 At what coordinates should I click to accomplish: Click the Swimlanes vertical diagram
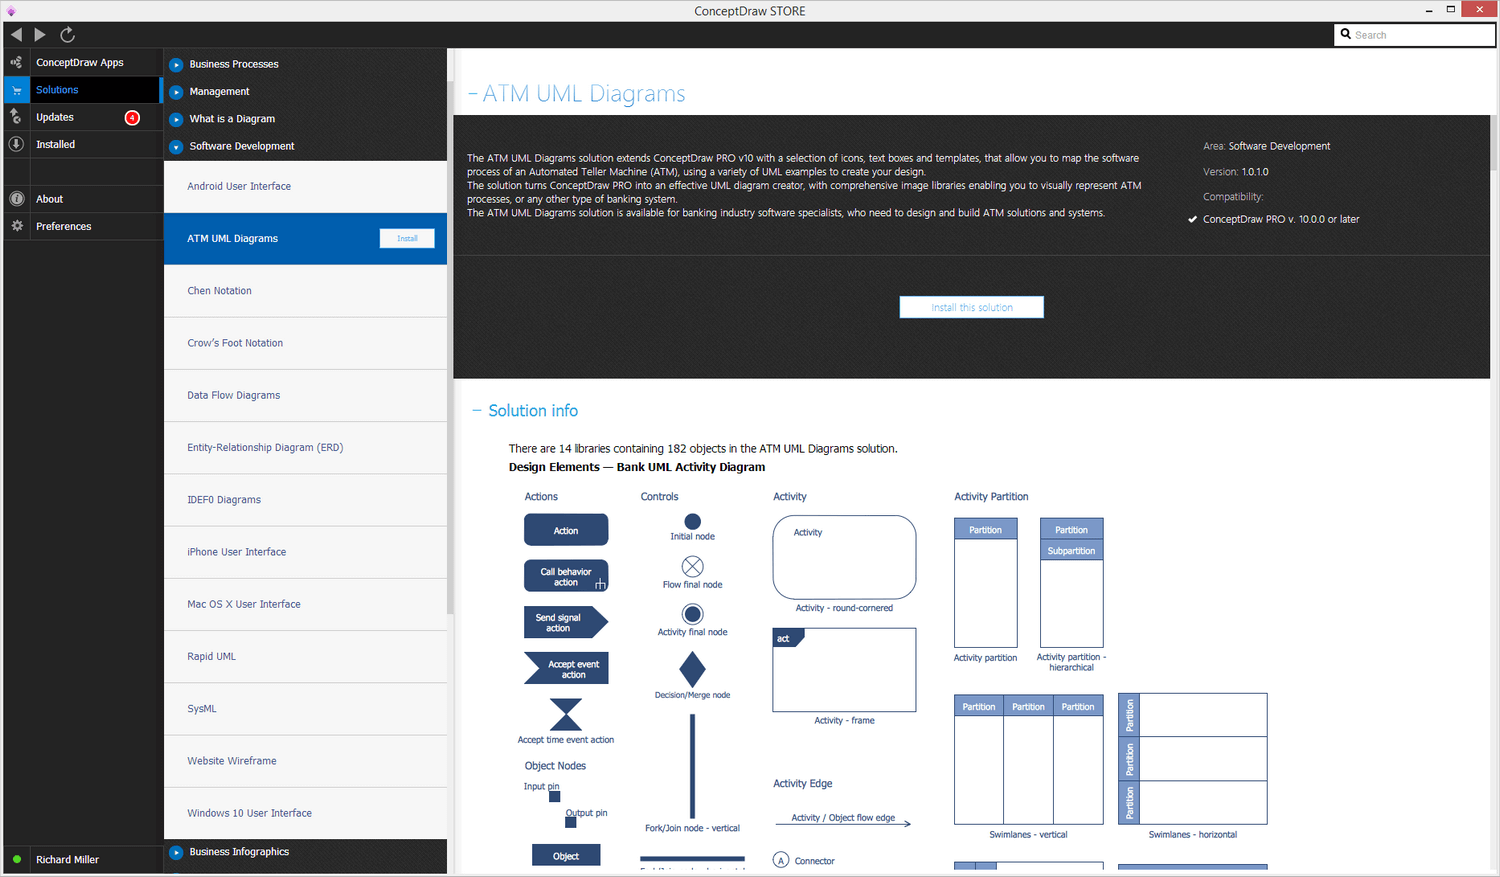[1029, 760]
